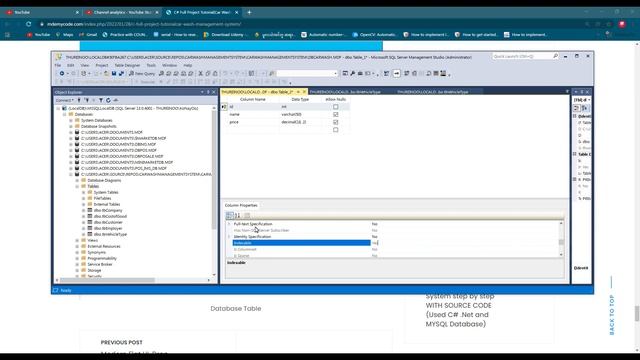The width and height of the screenshot is (640, 360).
Task: Open new browser tab with plus button
Action: click(x=249, y=13)
